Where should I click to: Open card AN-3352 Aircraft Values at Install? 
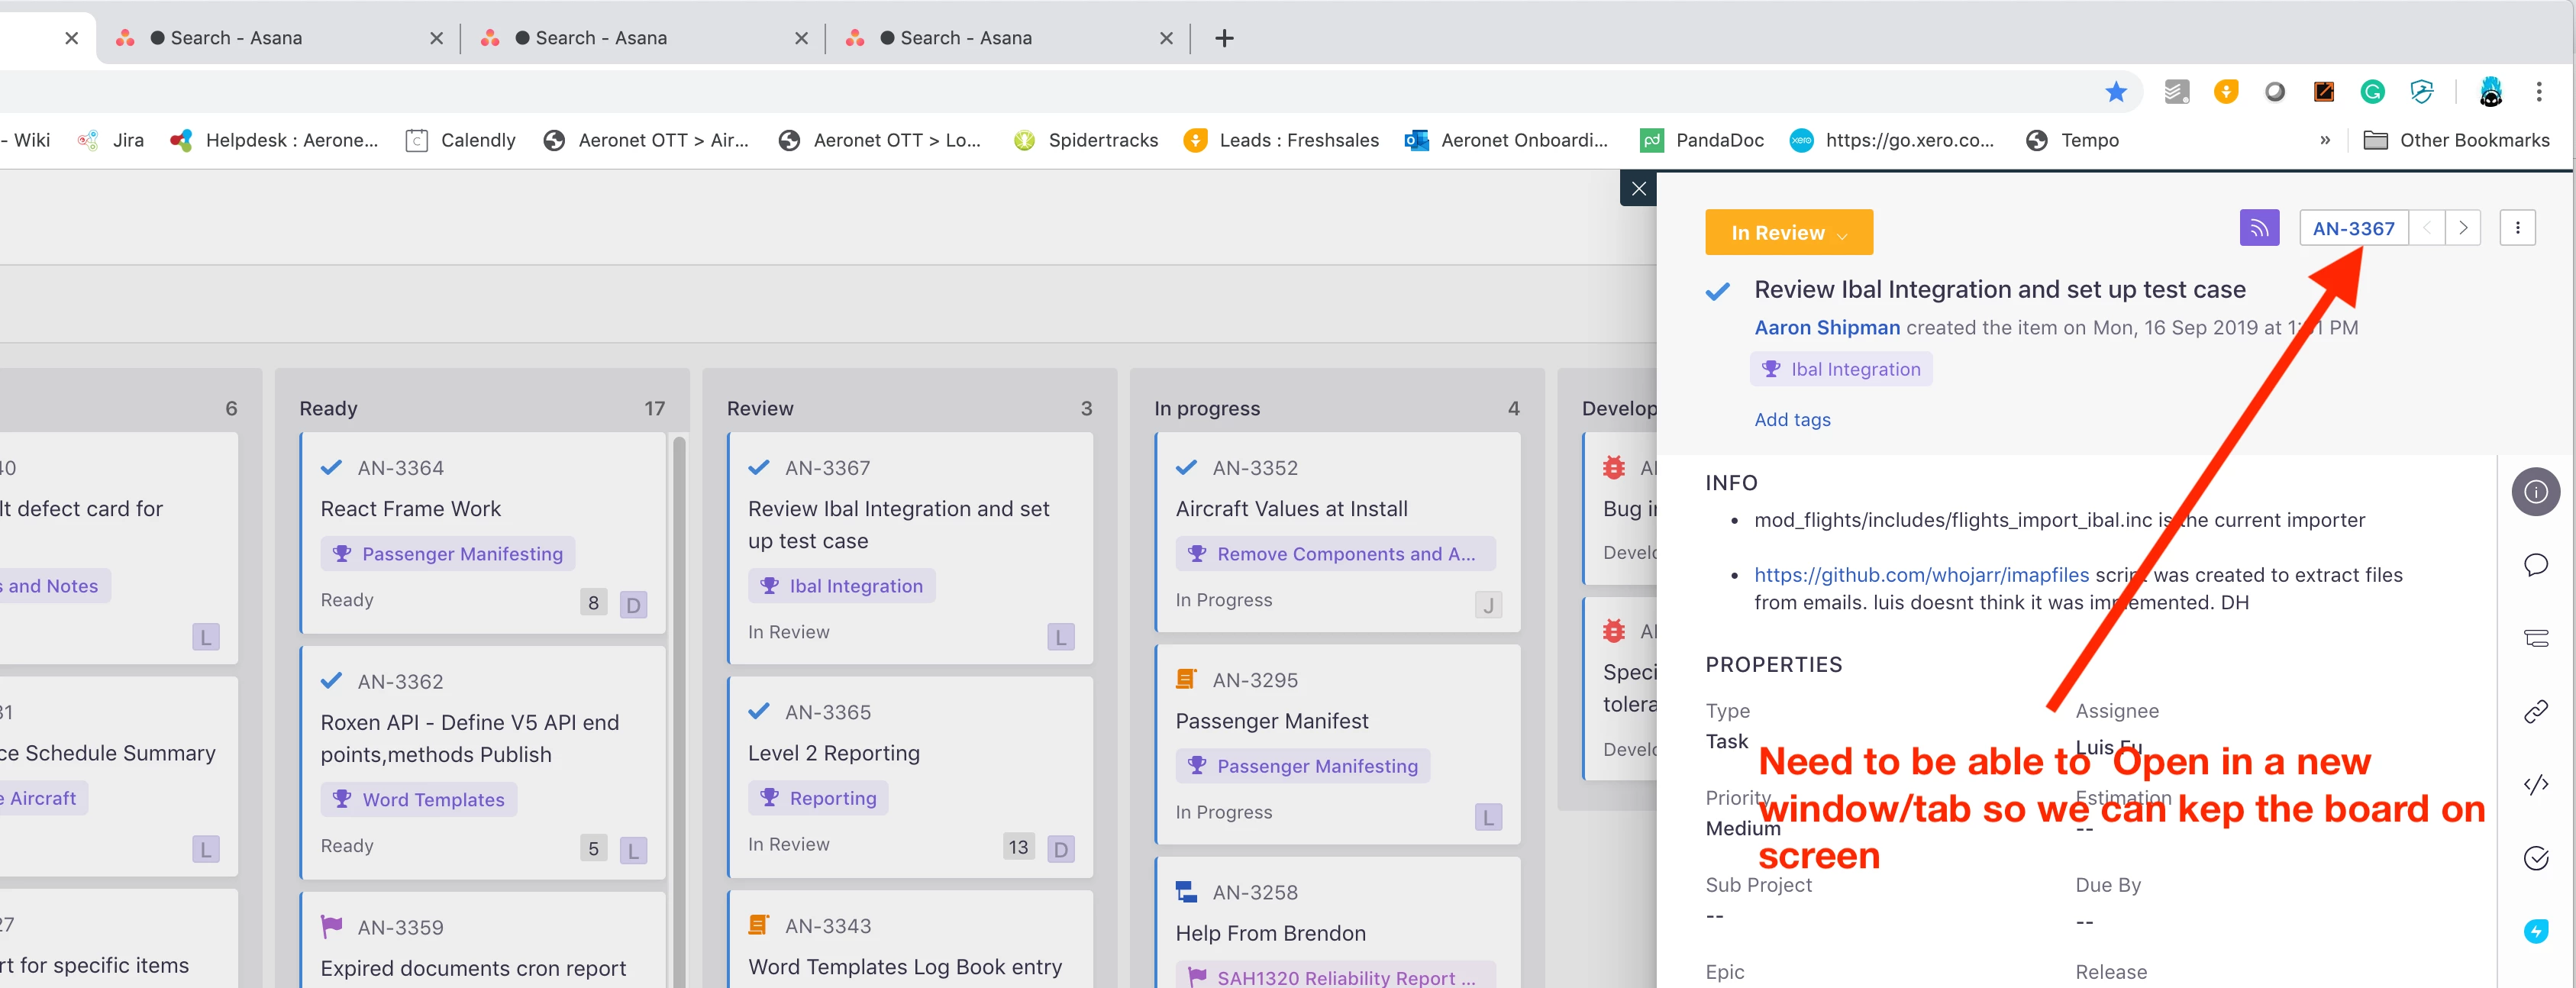pyautogui.click(x=1337, y=532)
